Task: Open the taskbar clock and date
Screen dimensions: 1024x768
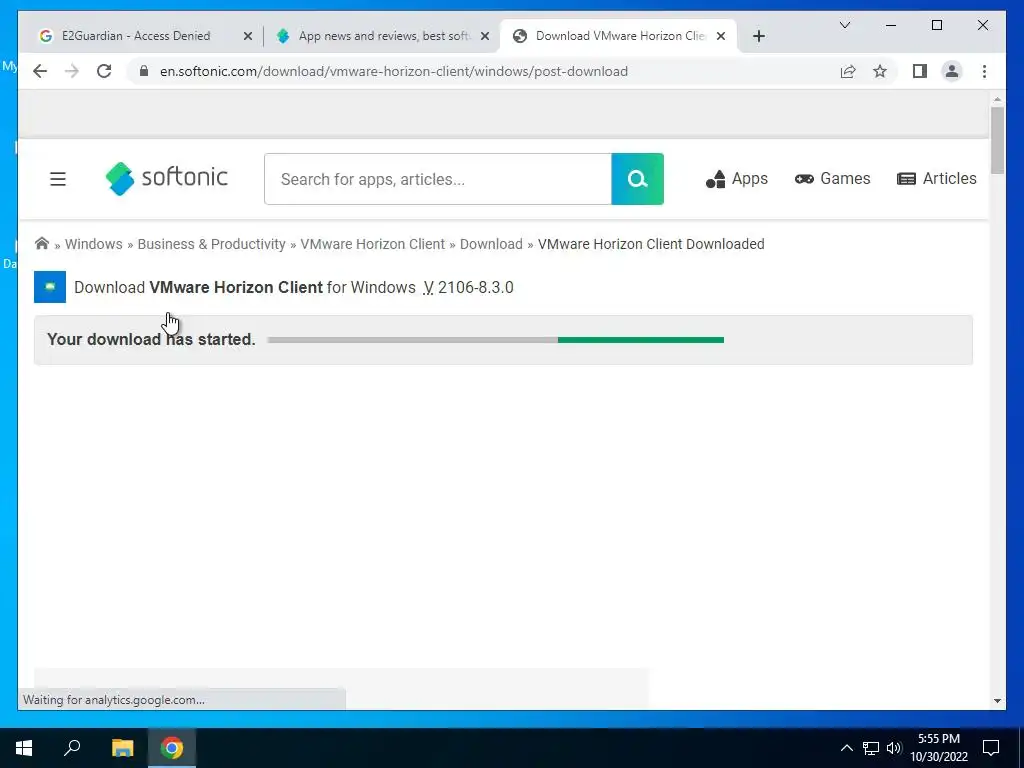Action: [x=938, y=748]
